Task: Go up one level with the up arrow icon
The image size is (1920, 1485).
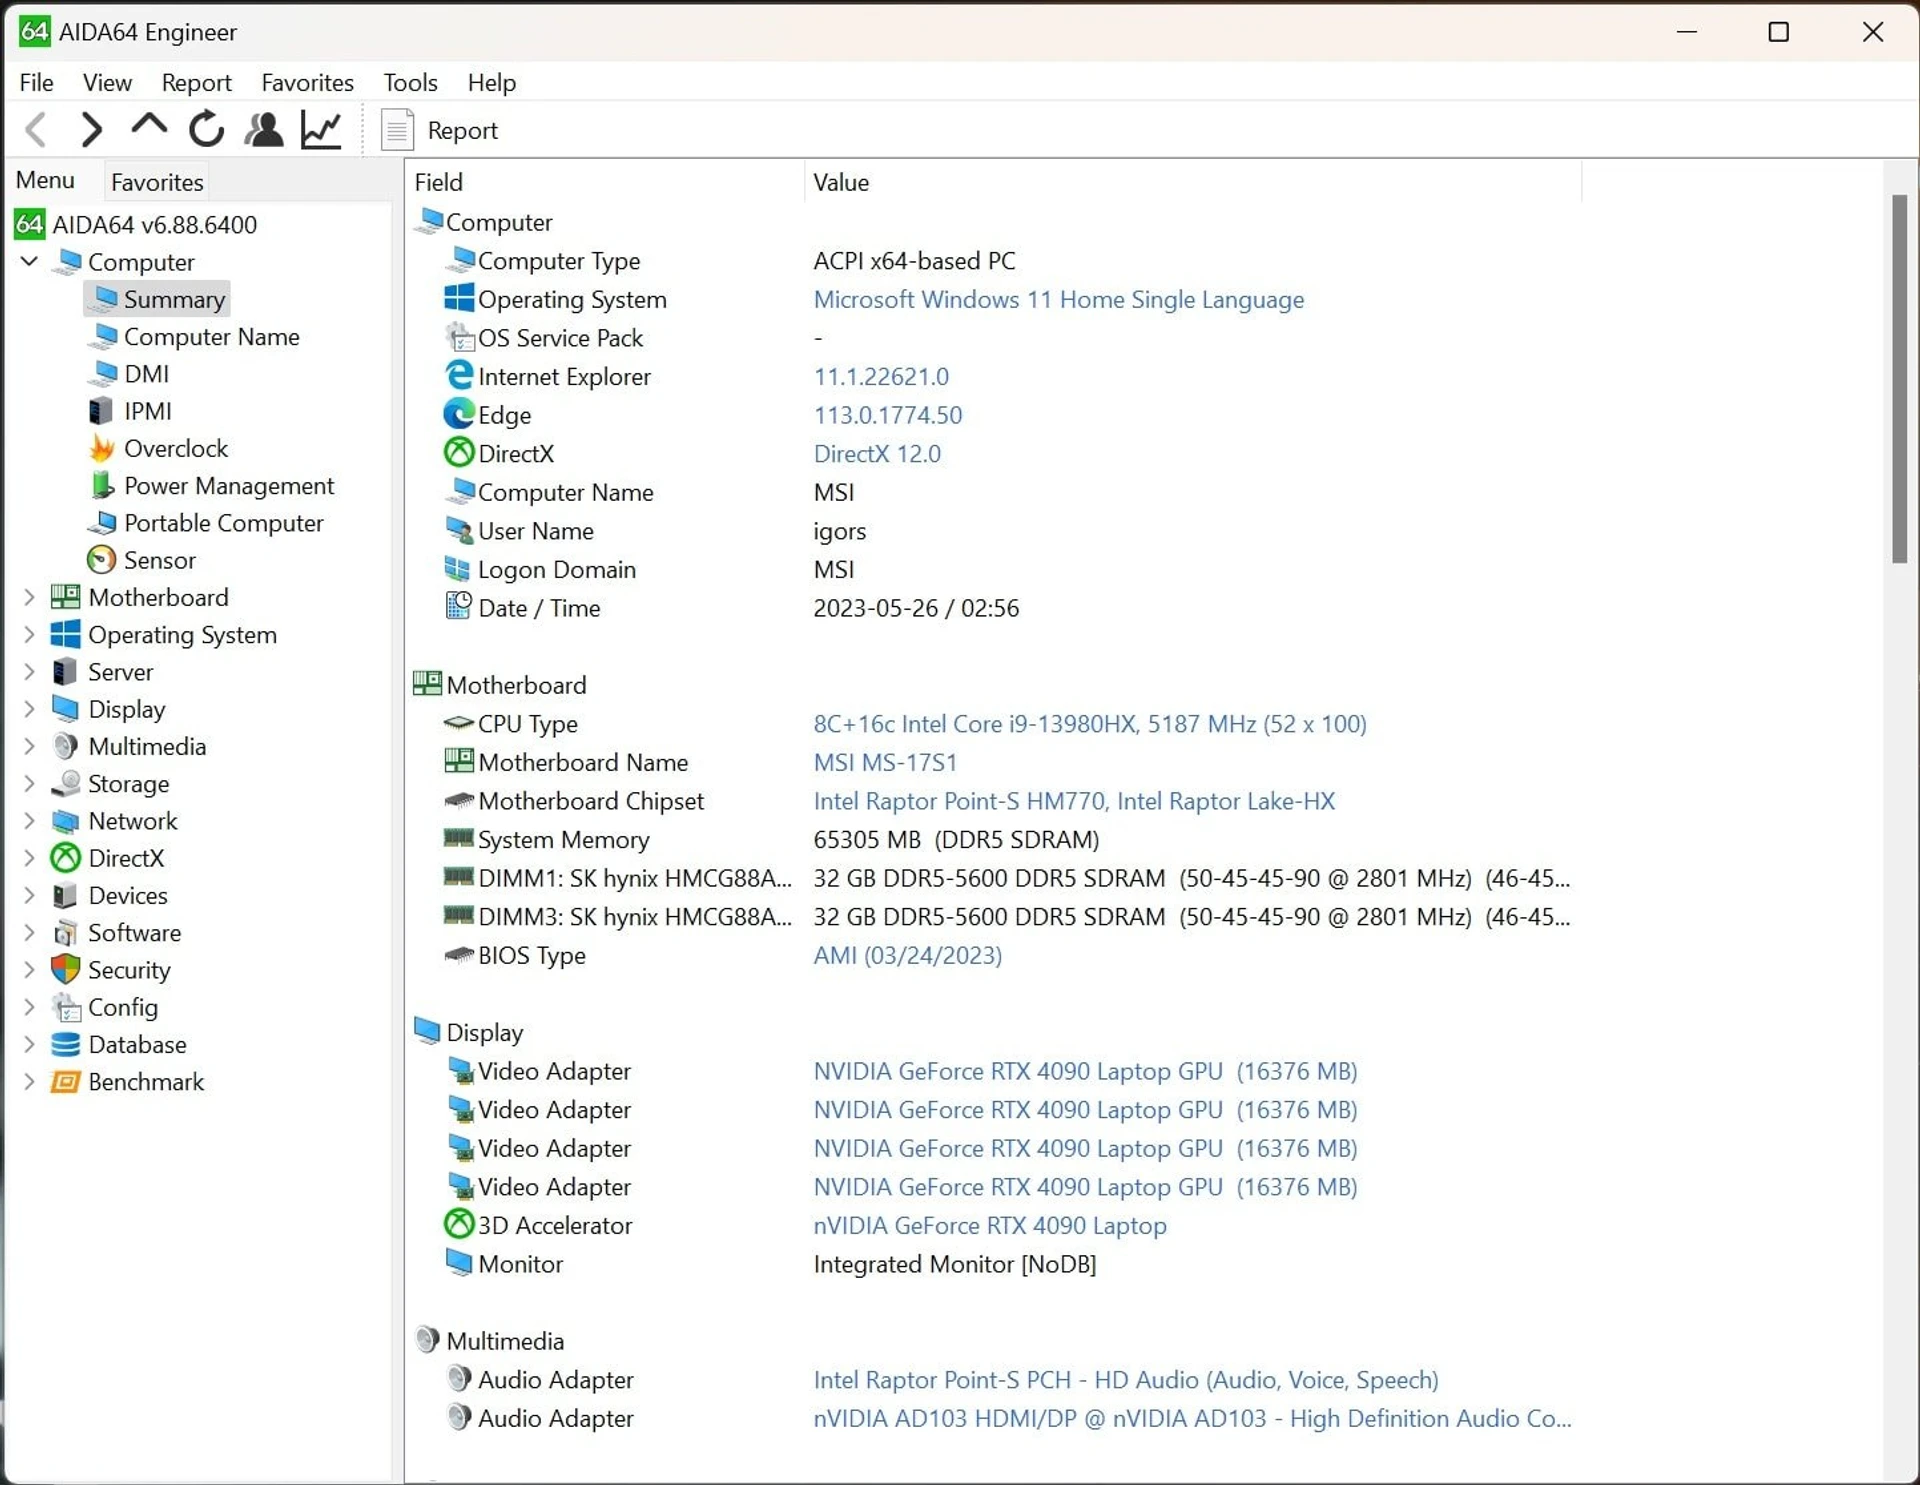Action: coord(149,127)
